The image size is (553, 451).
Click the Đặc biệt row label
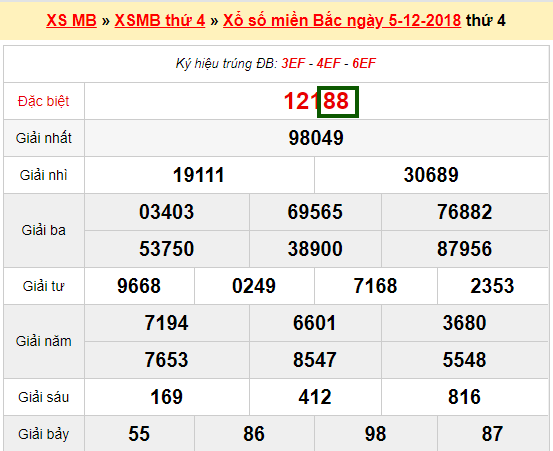[x=44, y=102]
